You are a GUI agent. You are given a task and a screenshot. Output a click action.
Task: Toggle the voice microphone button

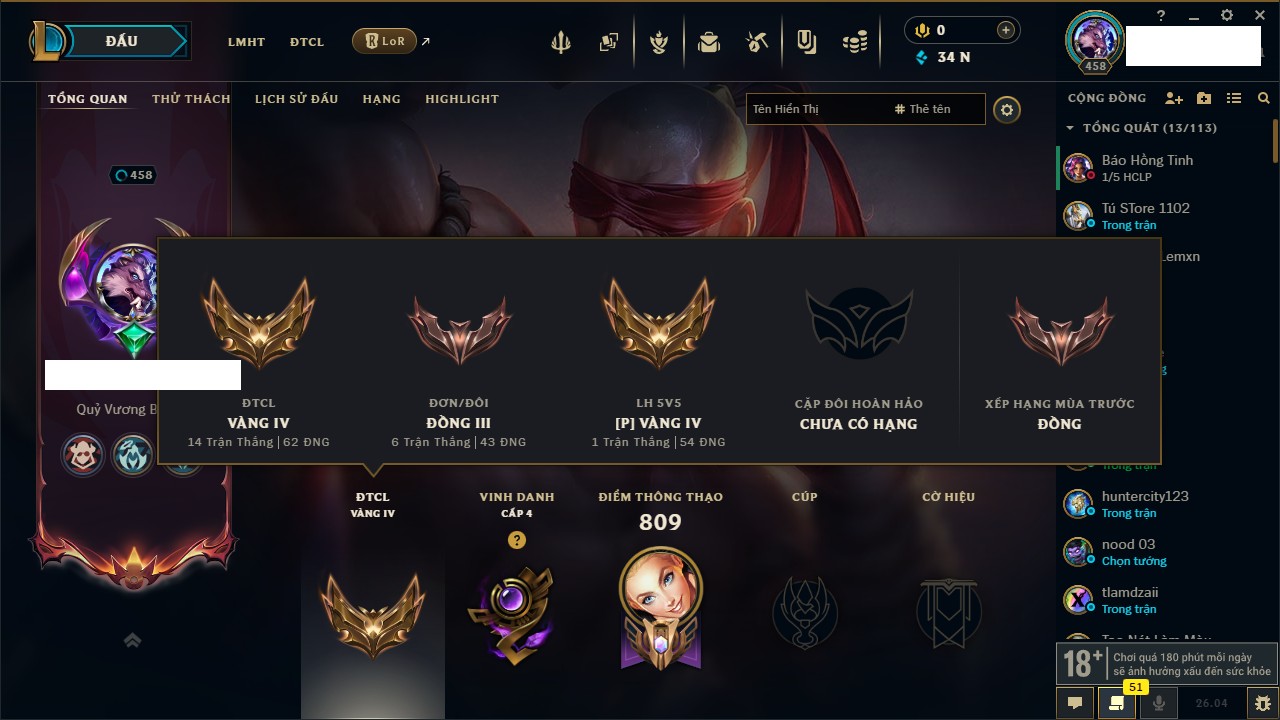tap(1159, 703)
